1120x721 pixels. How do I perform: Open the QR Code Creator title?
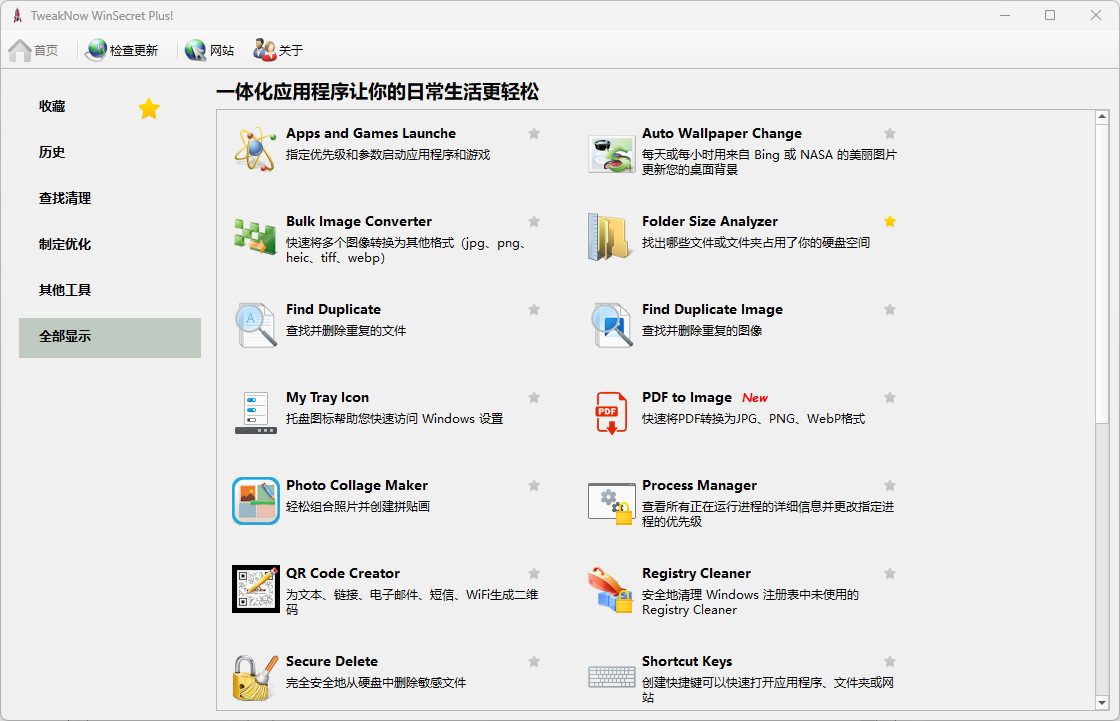pyautogui.click(x=343, y=574)
